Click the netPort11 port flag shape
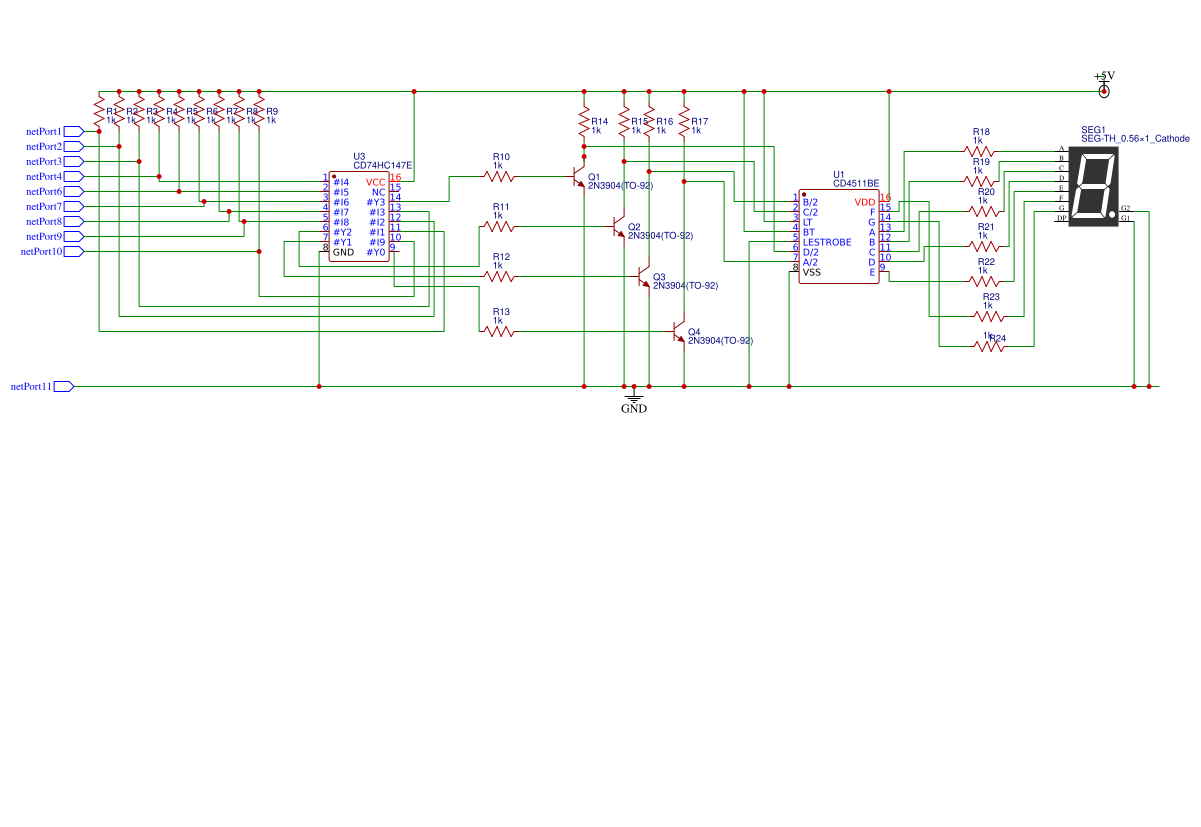Image resolution: width=1201 pixels, height=827 pixels. pos(63,386)
